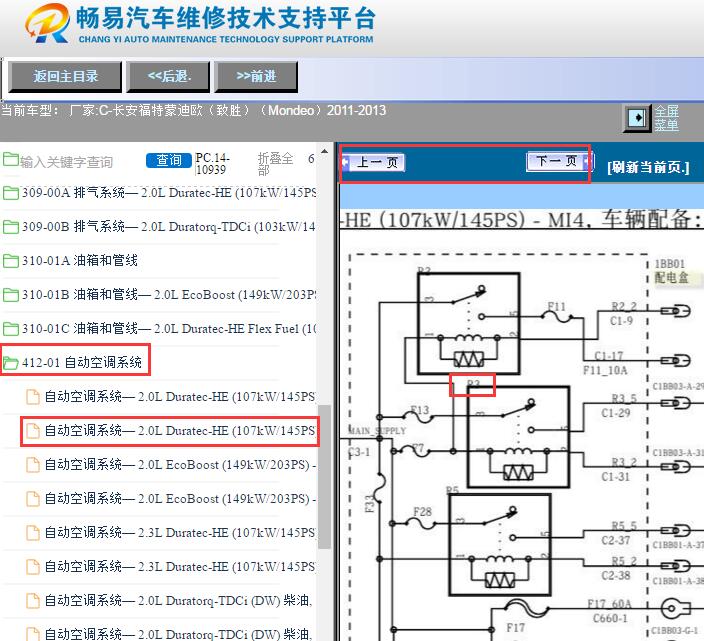The height and width of the screenshot is (641, 704).
Task: Expand the 309-00B 排气系统 folder icon
Action: point(11,227)
